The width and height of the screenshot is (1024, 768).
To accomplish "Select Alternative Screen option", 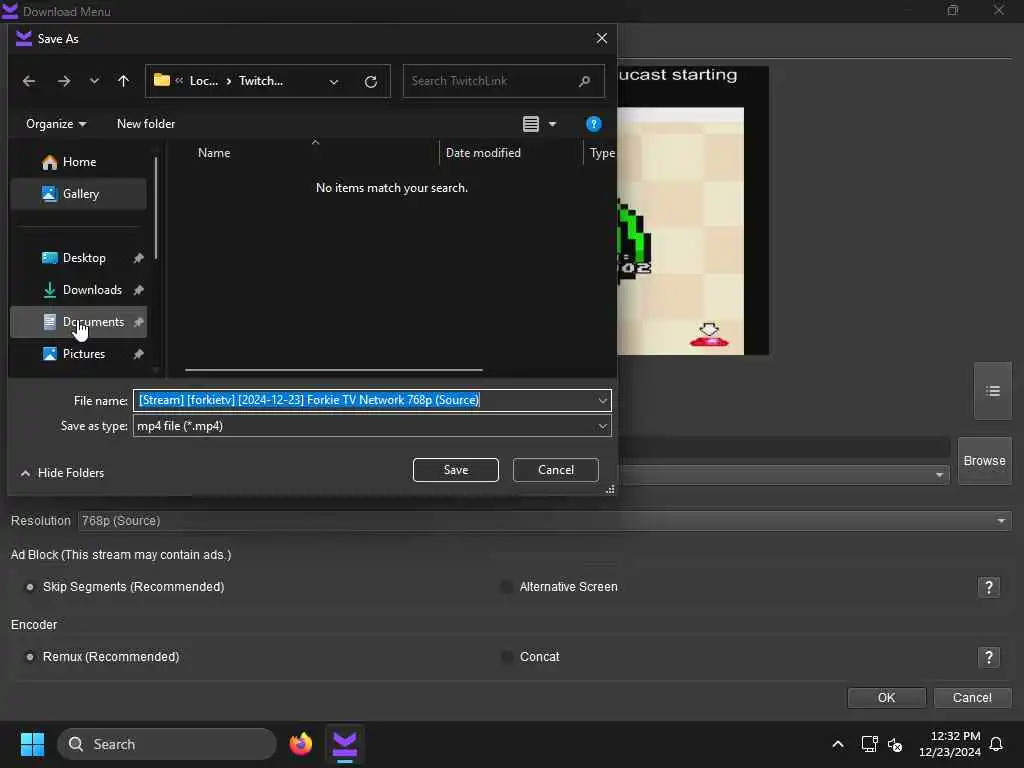I will (560, 587).
